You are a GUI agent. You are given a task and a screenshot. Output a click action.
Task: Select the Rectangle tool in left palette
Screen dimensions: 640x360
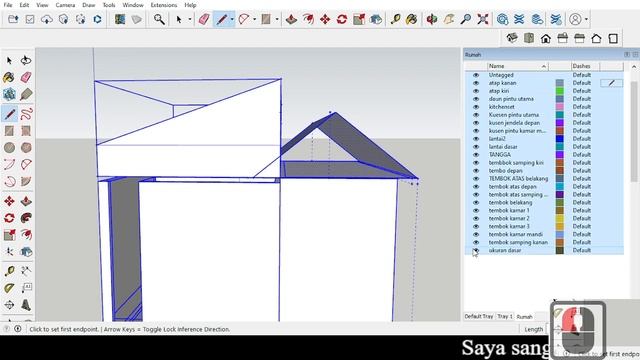click(9, 131)
